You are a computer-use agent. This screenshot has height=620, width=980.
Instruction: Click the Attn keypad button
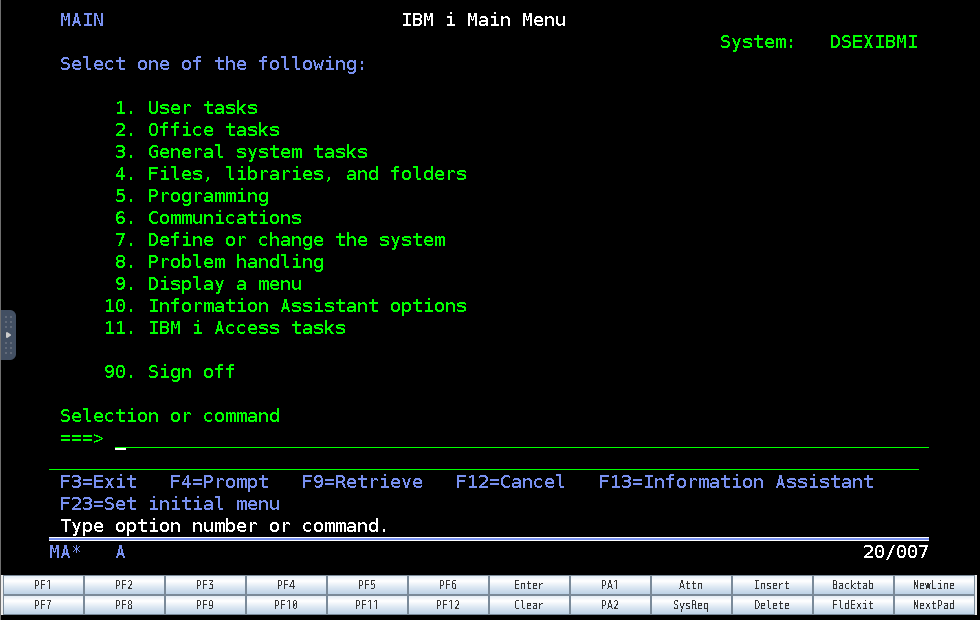(691, 585)
